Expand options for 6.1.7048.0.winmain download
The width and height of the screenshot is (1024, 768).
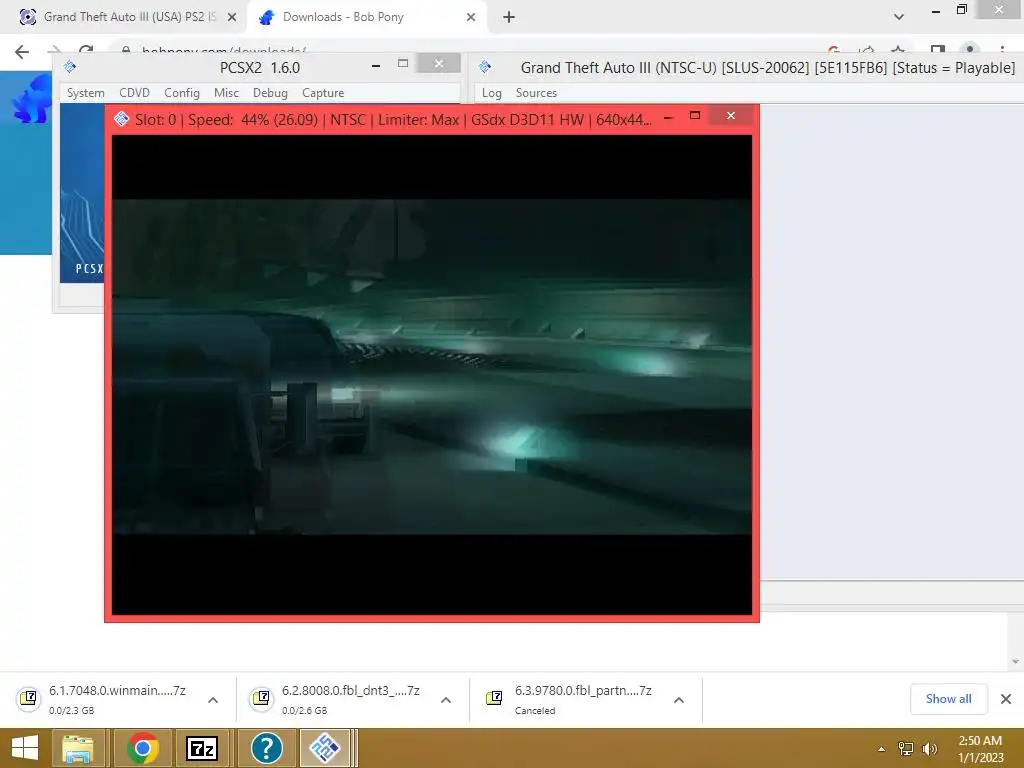pos(213,700)
